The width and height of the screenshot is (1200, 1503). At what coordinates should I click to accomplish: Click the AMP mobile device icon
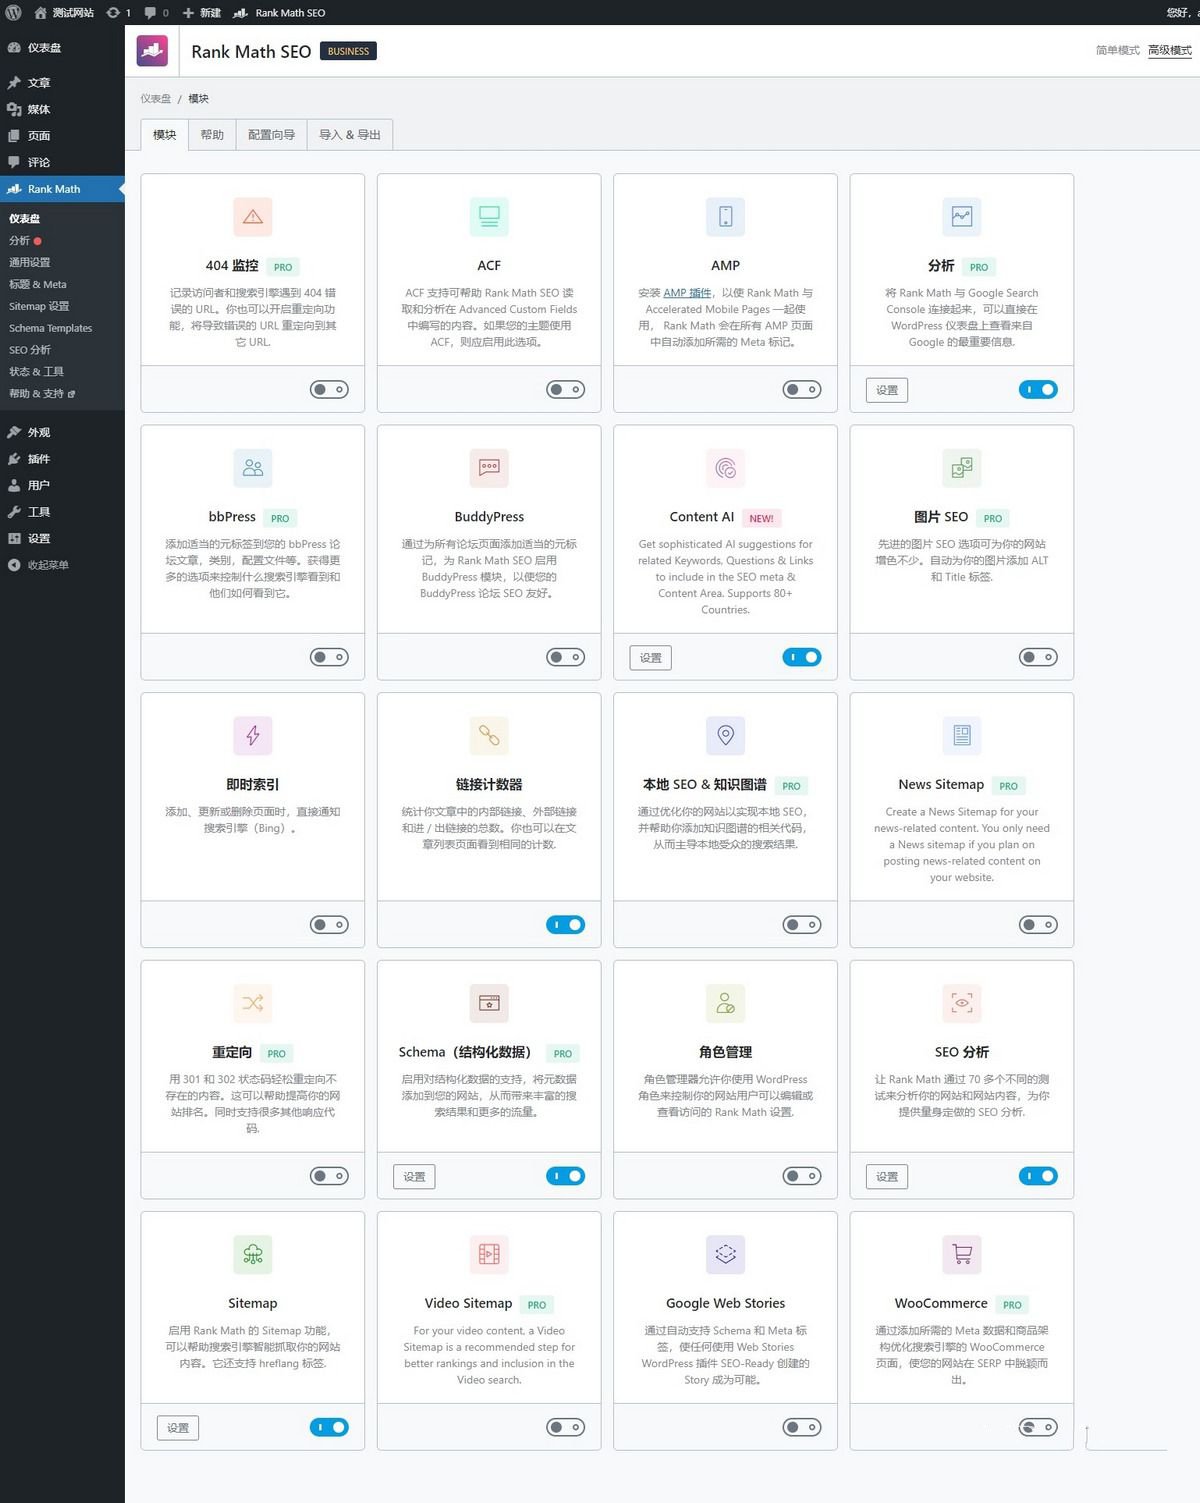tap(724, 216)
